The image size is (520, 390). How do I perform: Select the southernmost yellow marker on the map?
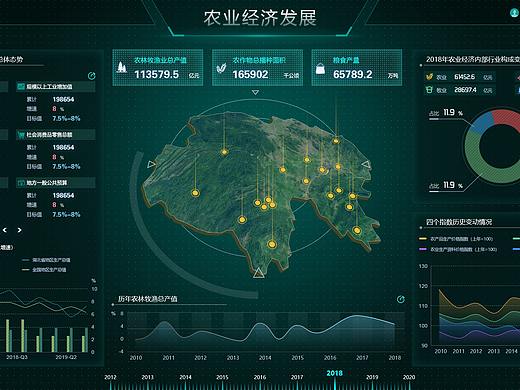point(272,245)
